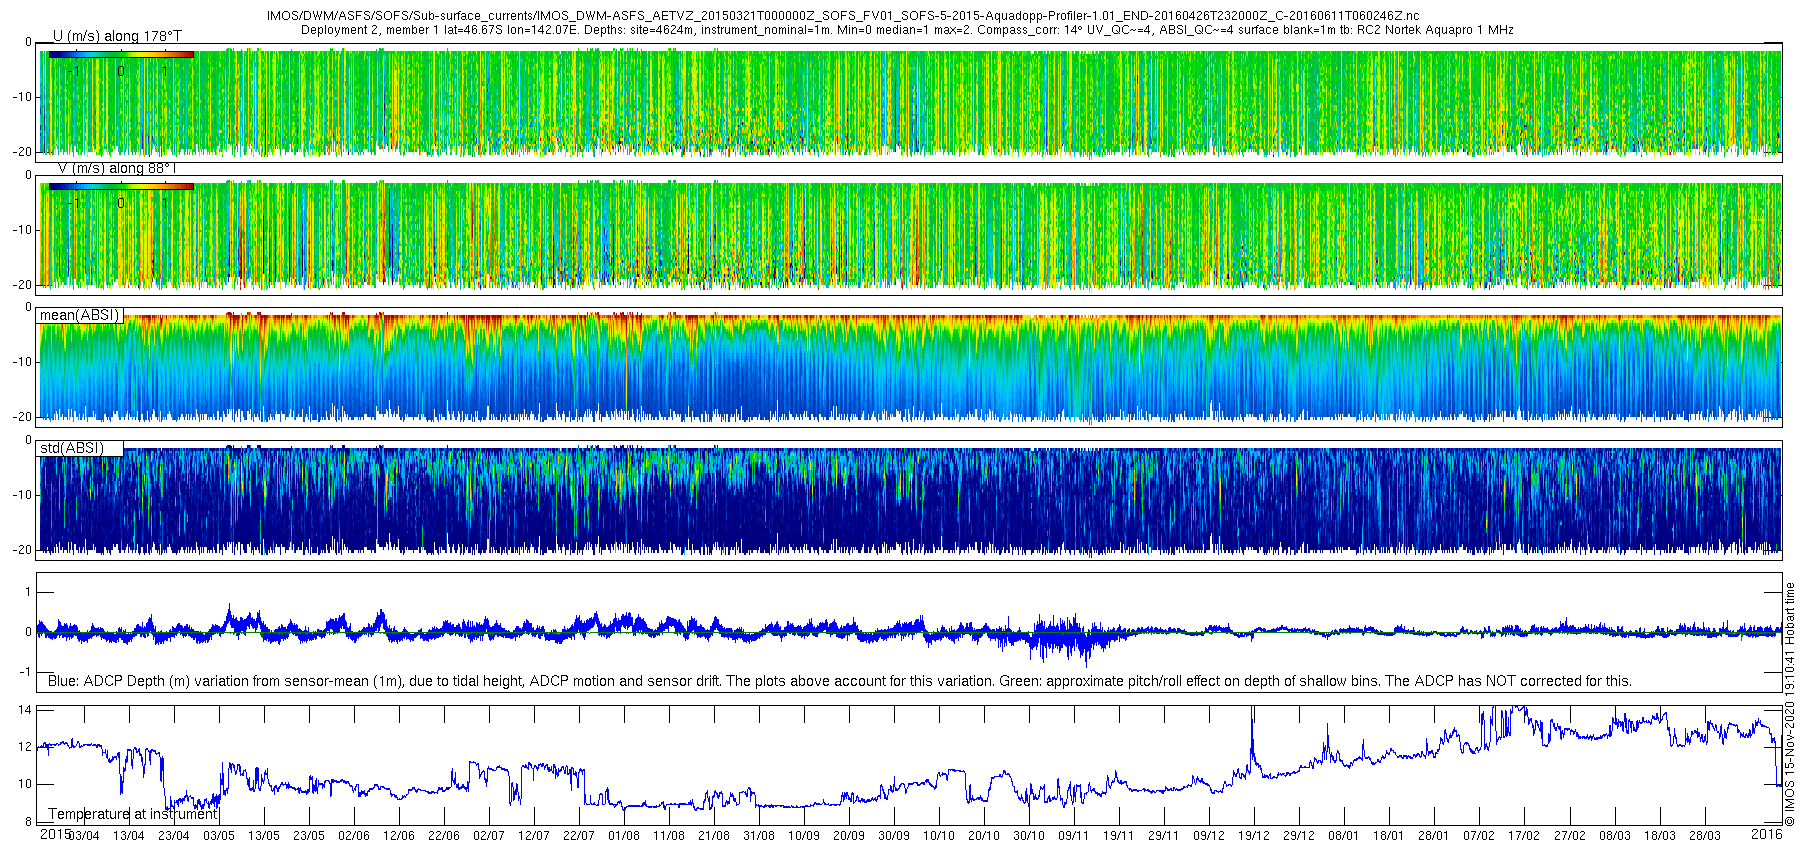Click the 'U (m/s) along 178°T' panel title
Image resolution: width=1800 pixels, height=850 pixels.
[117, 36]
